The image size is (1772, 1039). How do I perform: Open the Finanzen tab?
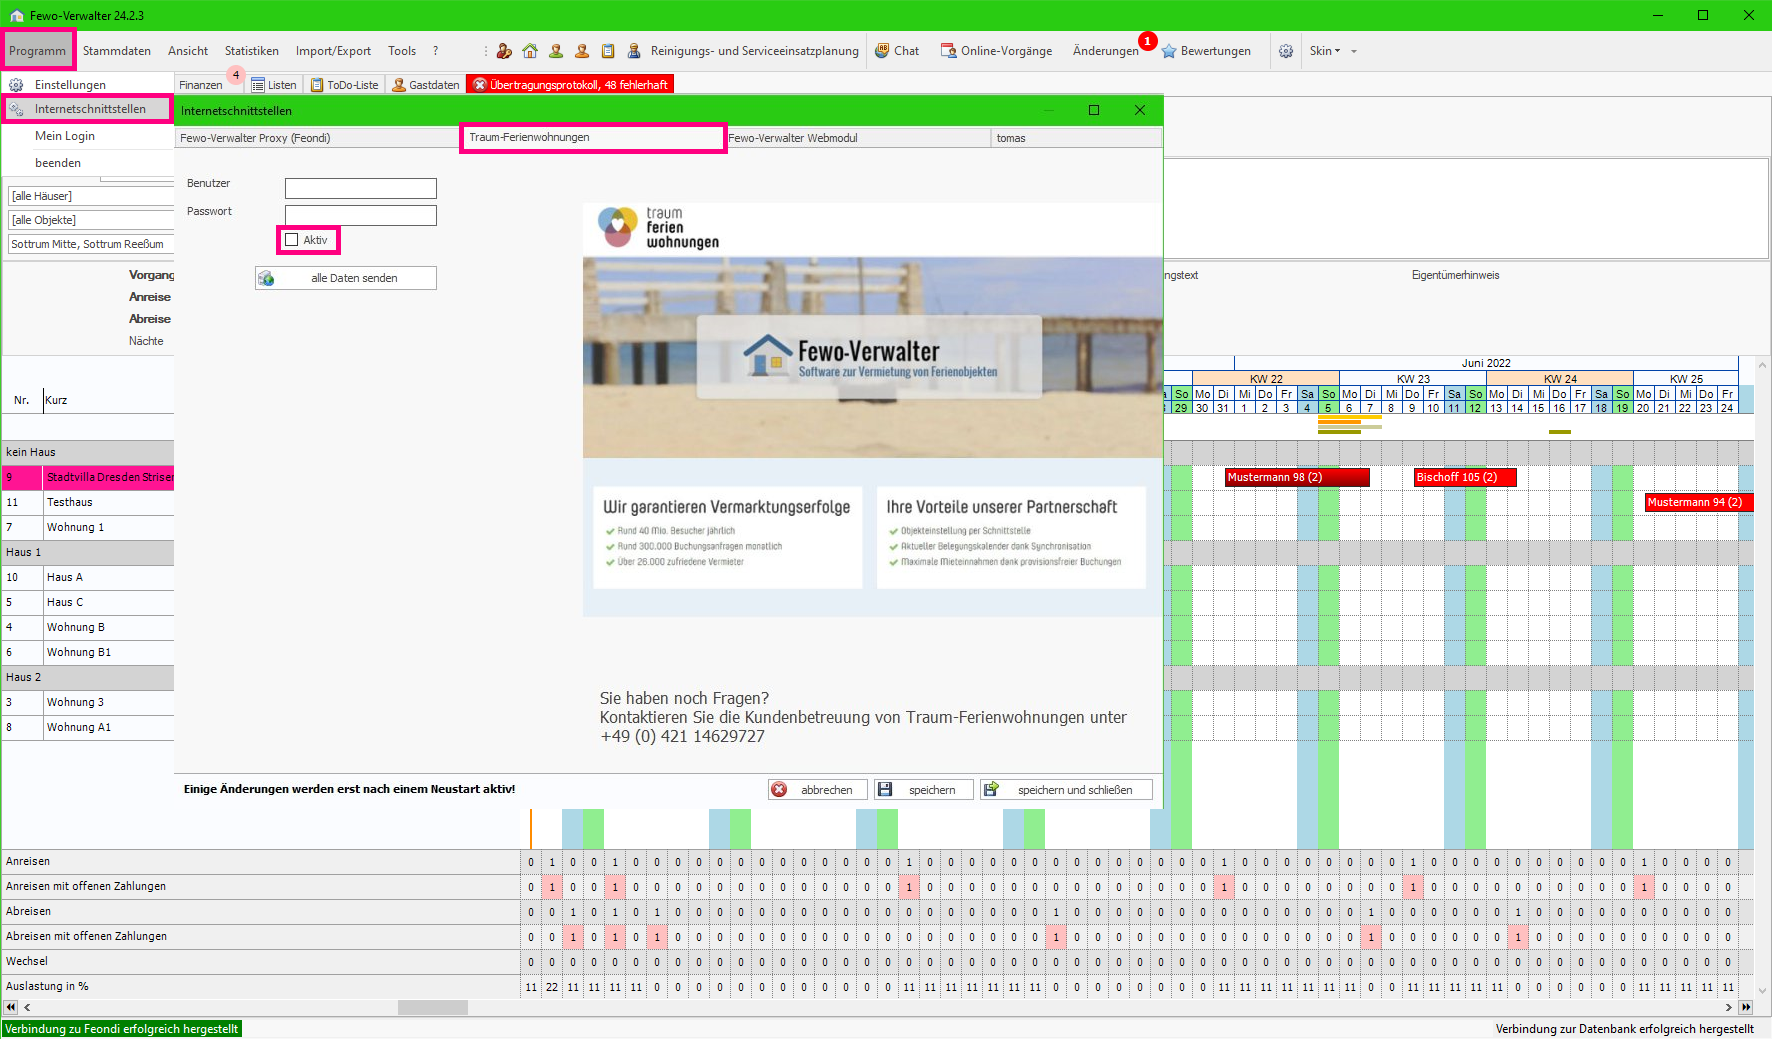click(x=201, y=85)
